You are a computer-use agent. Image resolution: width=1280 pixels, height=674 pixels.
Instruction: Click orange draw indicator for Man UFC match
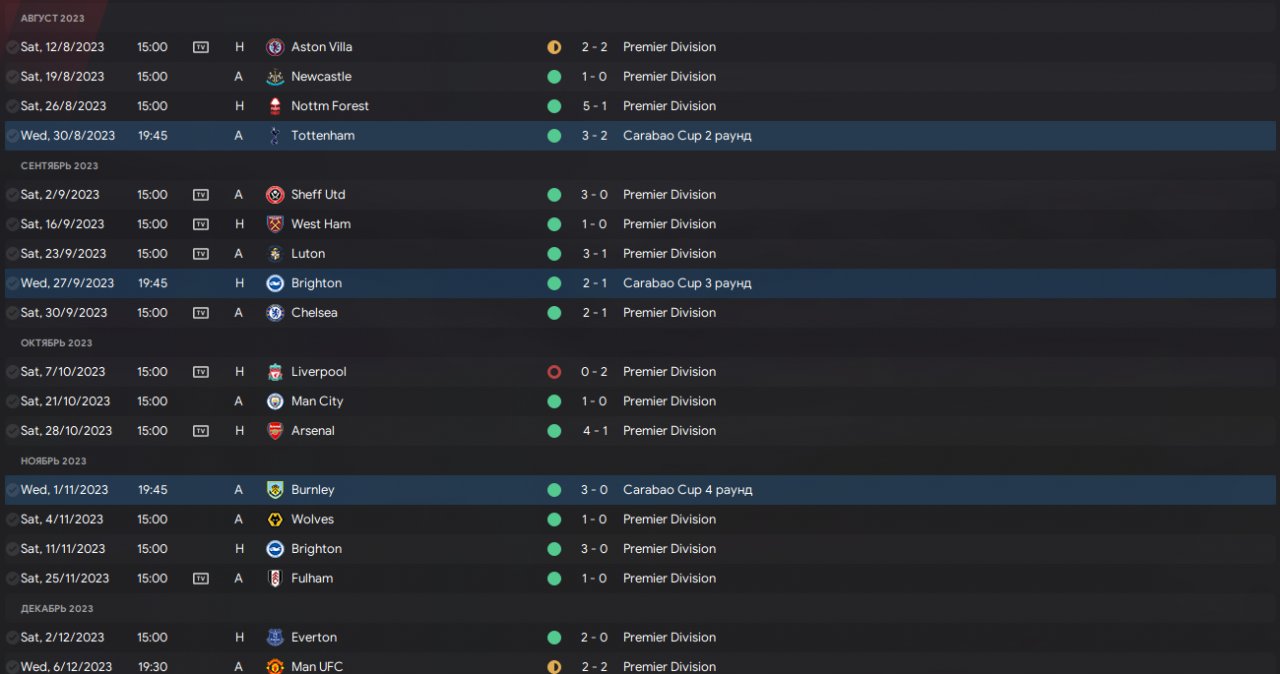coord(554,666)
